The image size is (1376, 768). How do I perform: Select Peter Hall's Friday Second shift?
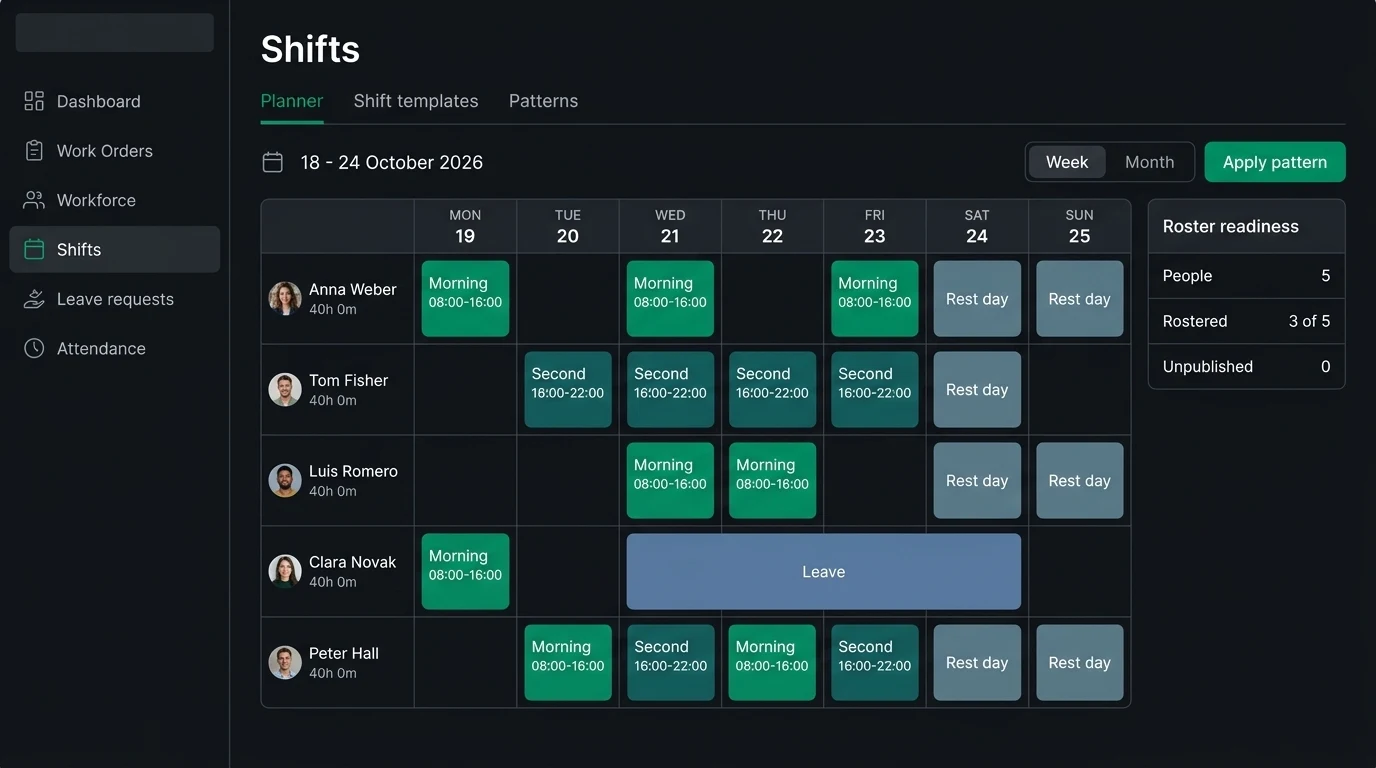pyautogui.click(x=875, y=662)
